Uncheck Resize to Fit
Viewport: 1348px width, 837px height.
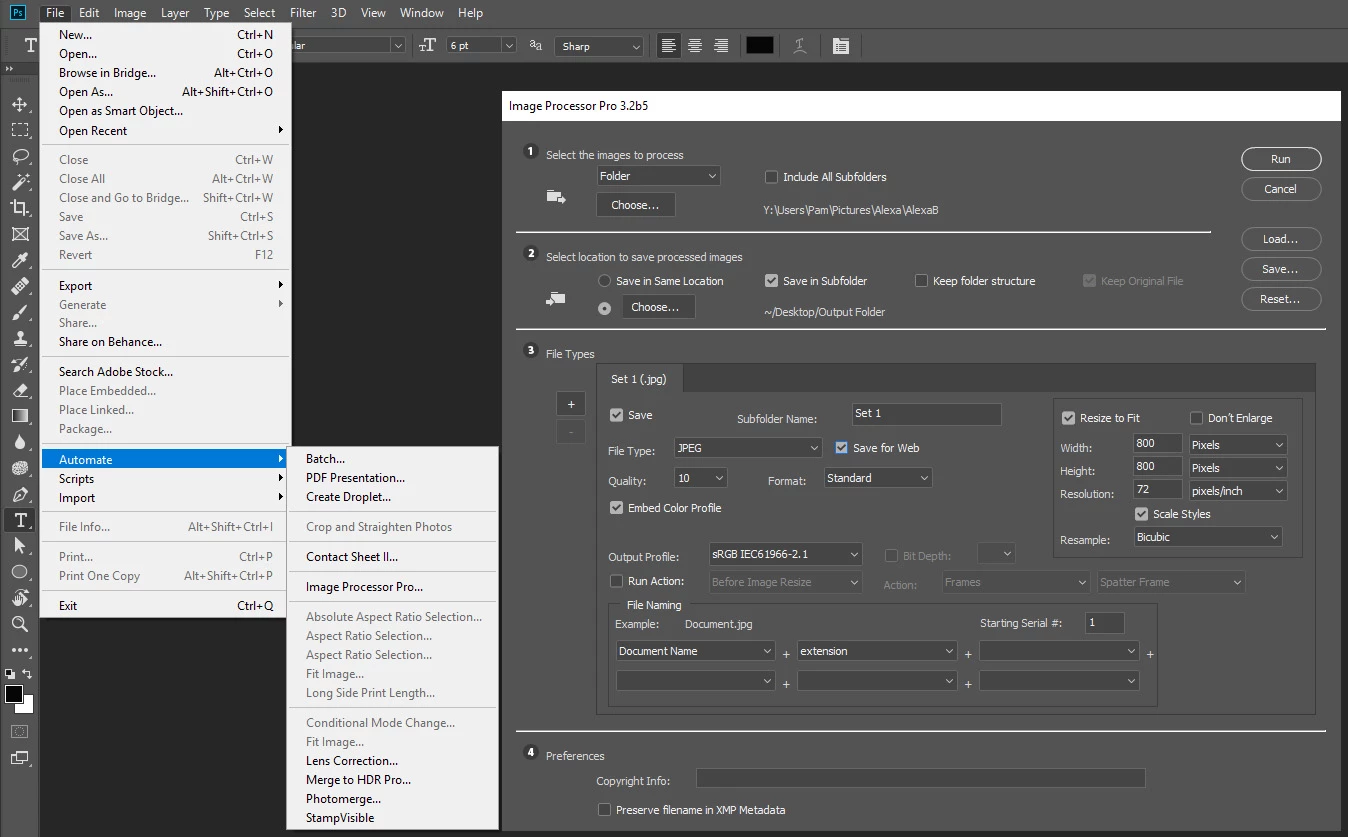tap(1068, 418)
